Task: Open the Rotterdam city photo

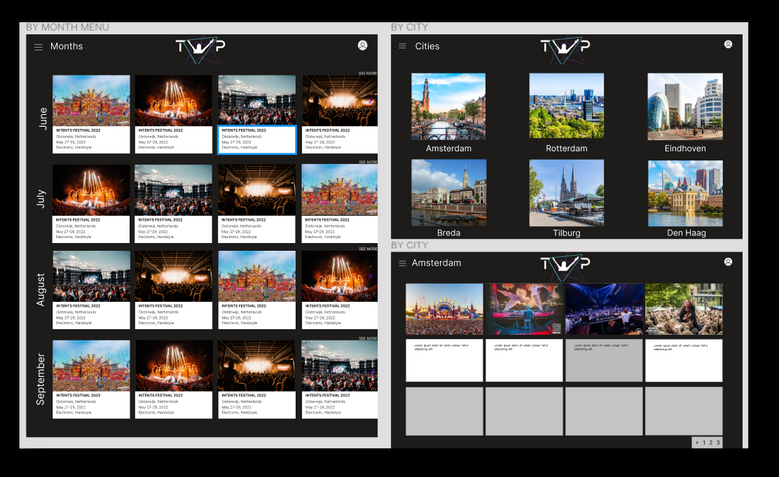Action: (x=566, y=105)
